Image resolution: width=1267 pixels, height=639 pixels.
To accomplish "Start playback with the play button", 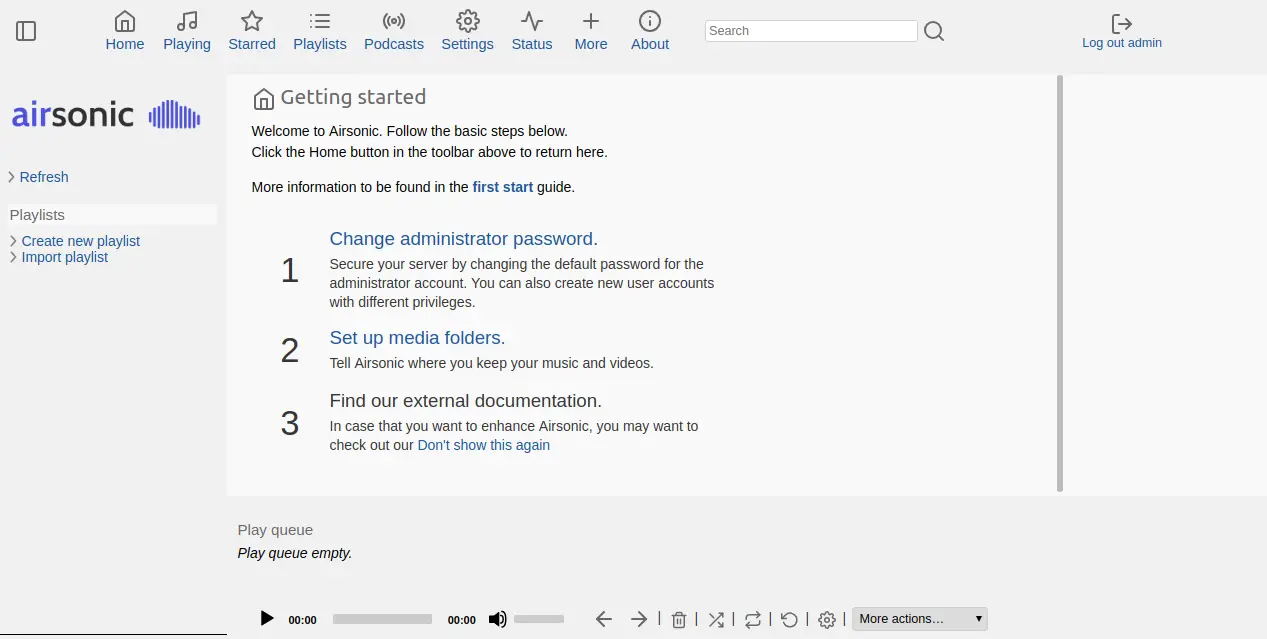I will point(267,619).
